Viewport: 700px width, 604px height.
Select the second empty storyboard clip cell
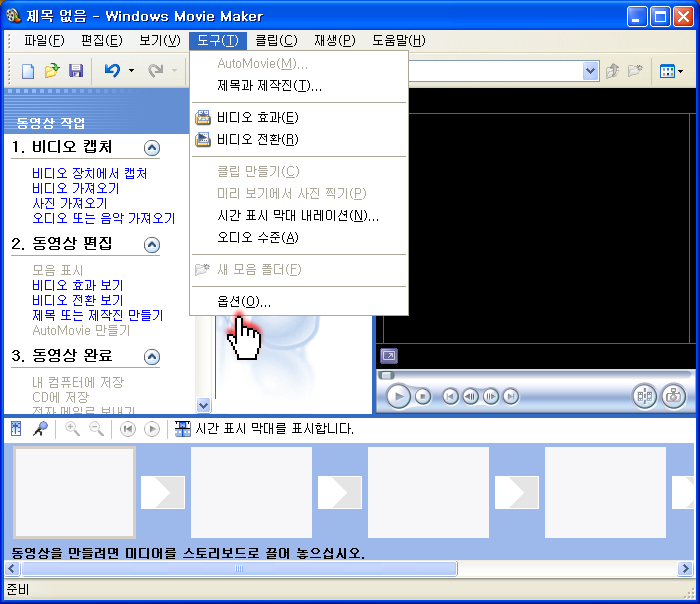pyautogui.click(x=251, y=492)
